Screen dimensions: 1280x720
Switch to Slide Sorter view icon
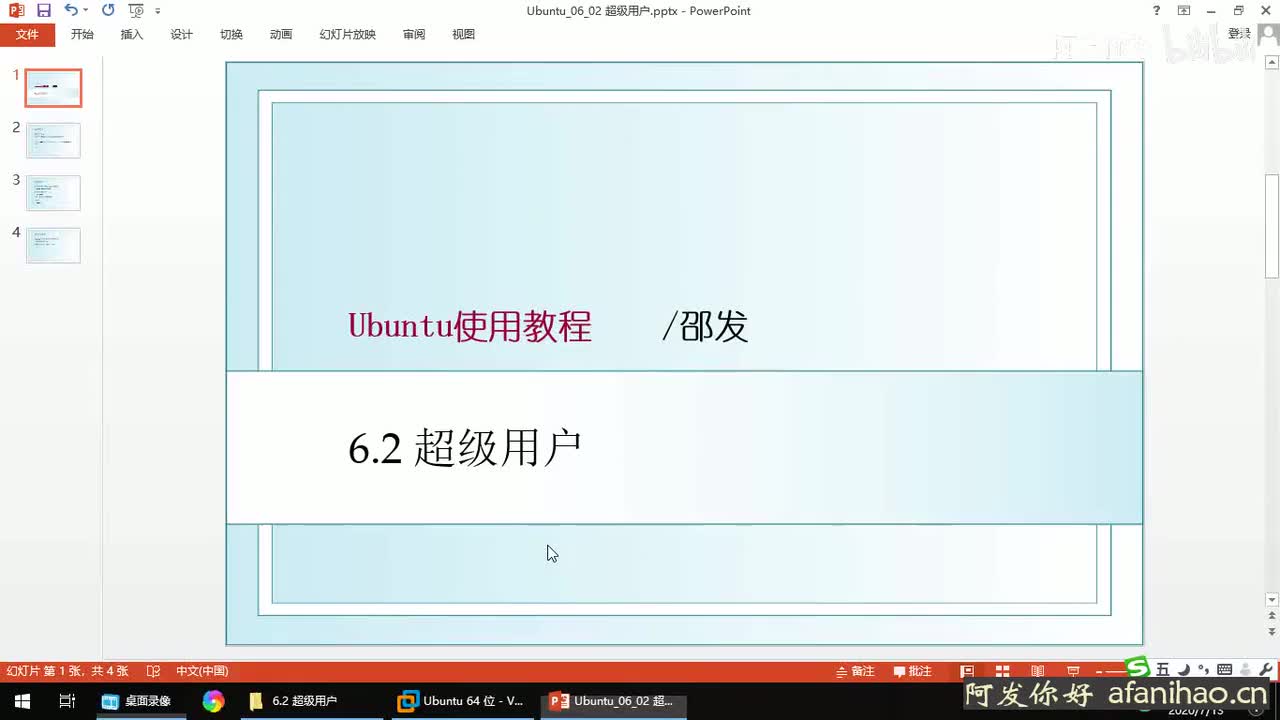pyautogui.click(x=1002, y=671)
